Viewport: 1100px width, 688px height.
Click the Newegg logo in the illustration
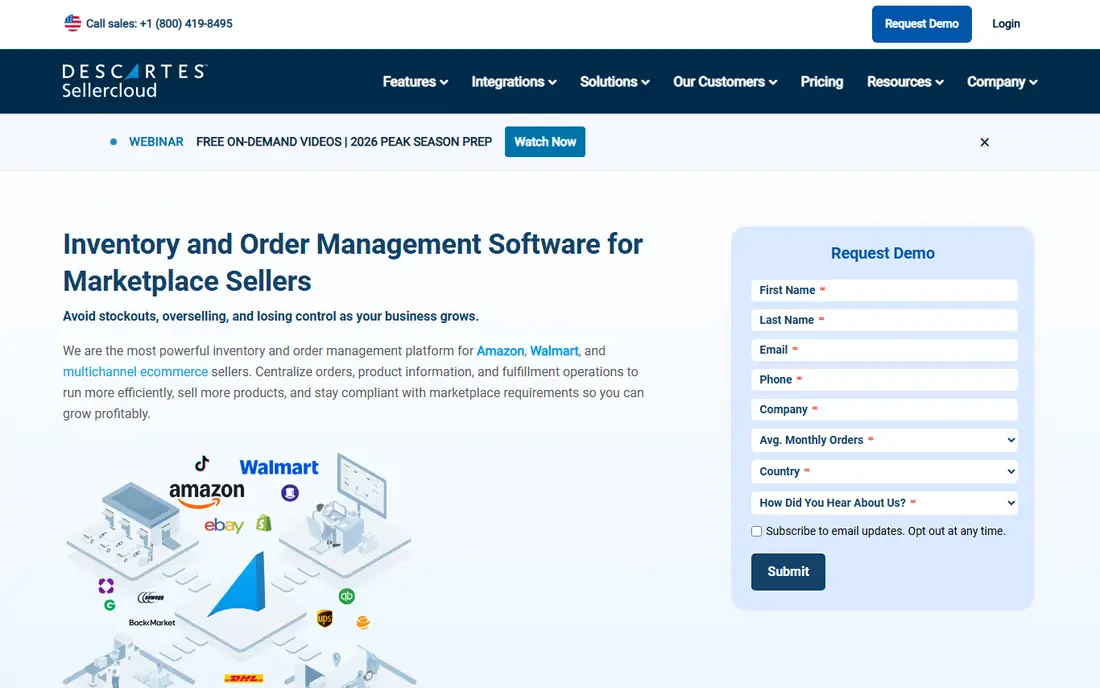coord(151,598)
